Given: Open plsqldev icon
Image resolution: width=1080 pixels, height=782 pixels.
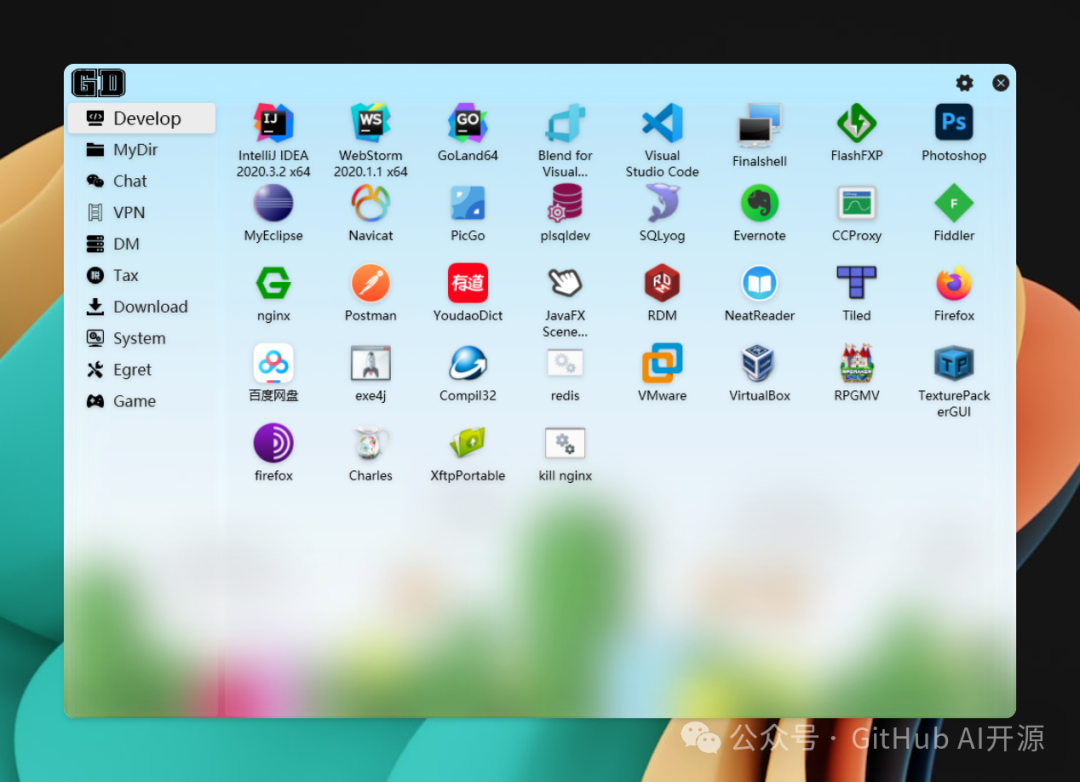Looking at the screenshot, I should [x=565, y=203].
